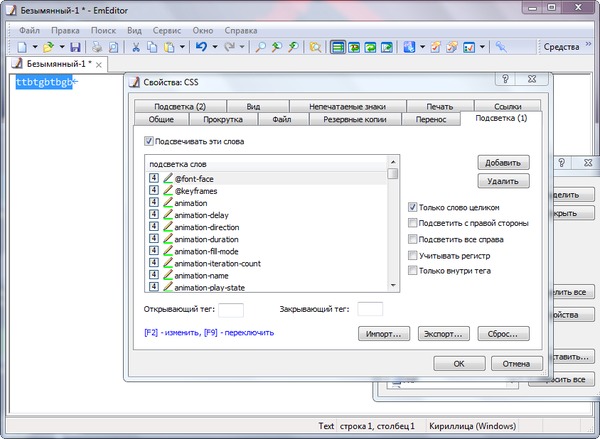Enable "Учитывать регистр" checkbox
Screen dimensions: 600x439
pyautogui.click(x=413, y=255)
